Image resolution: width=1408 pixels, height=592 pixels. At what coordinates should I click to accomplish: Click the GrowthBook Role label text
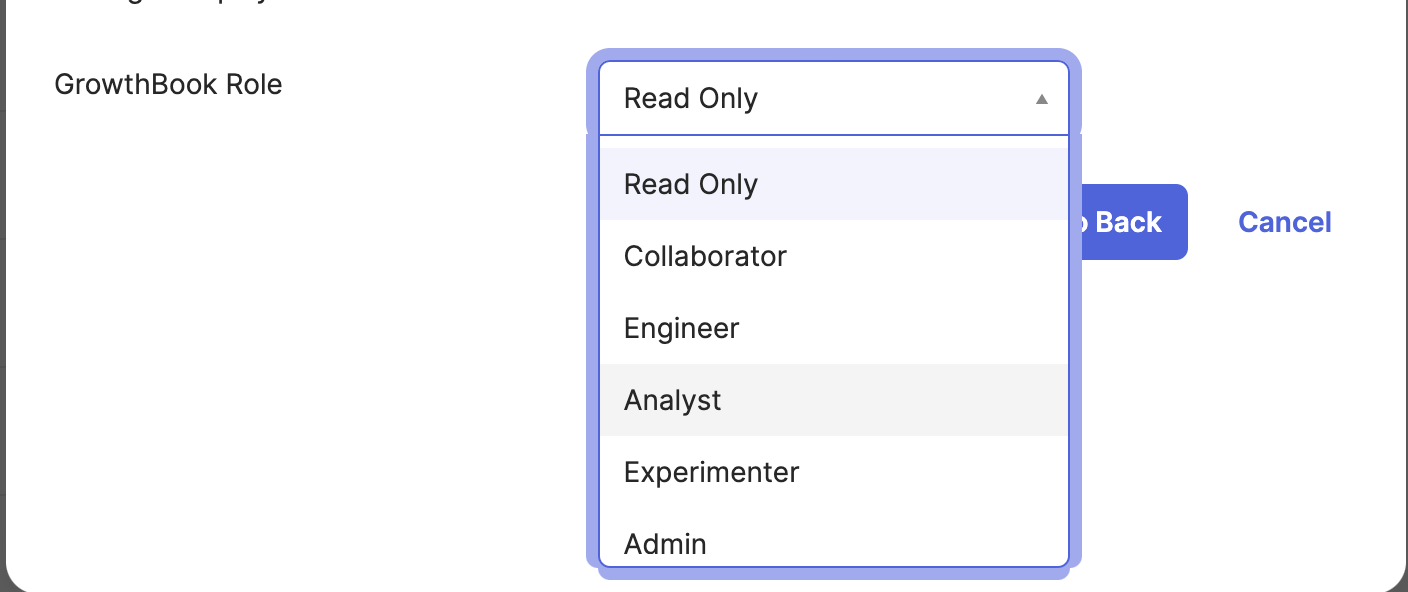168,84
